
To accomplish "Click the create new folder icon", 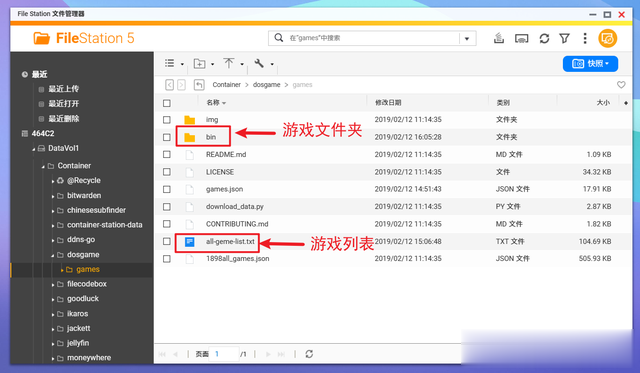I will click(200, 64).
